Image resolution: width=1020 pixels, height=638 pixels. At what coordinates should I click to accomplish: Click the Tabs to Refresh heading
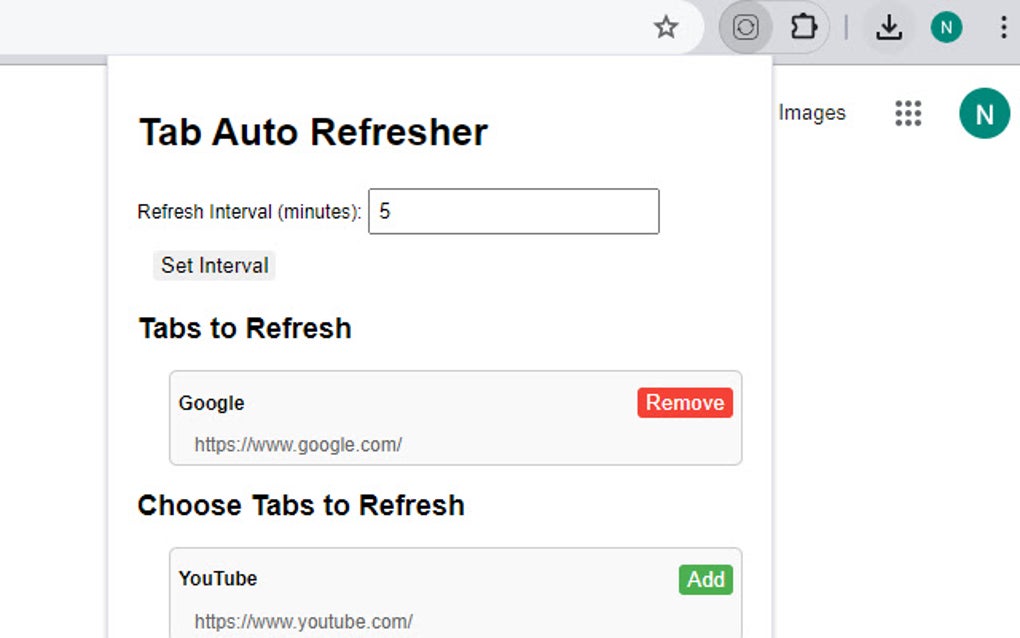(244, 328)
